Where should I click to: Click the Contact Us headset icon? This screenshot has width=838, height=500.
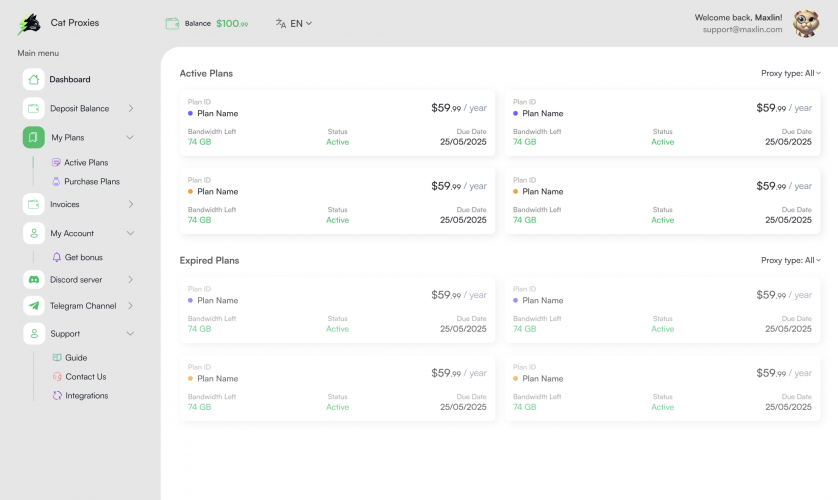pyautogui.click(x=57, y=377)
